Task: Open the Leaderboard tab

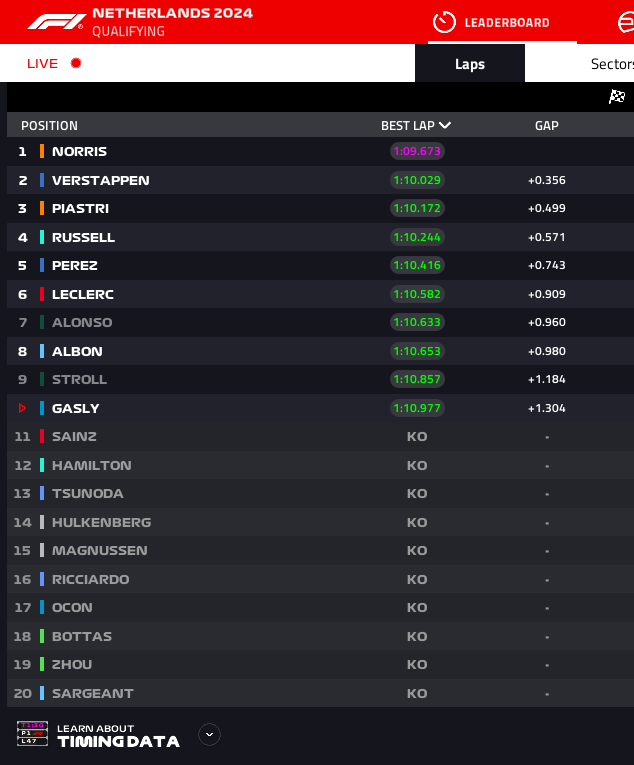Action: [x=506, y=22]
